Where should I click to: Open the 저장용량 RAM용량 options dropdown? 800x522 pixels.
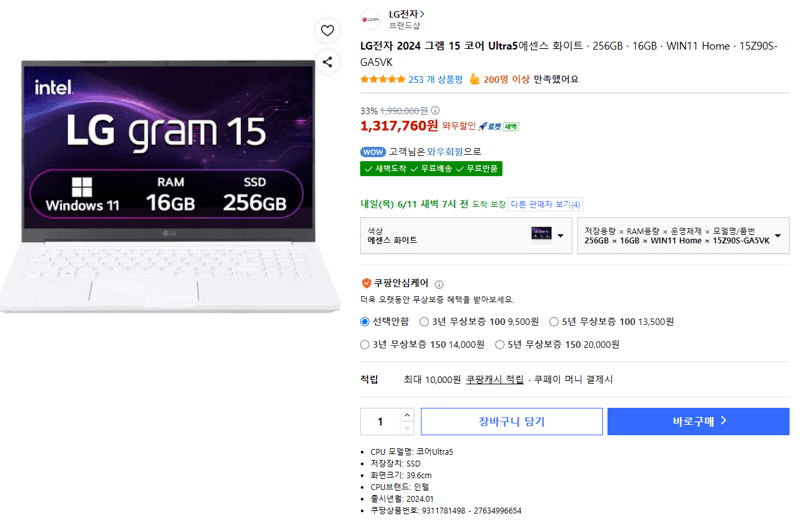click(x=683, y=235)
